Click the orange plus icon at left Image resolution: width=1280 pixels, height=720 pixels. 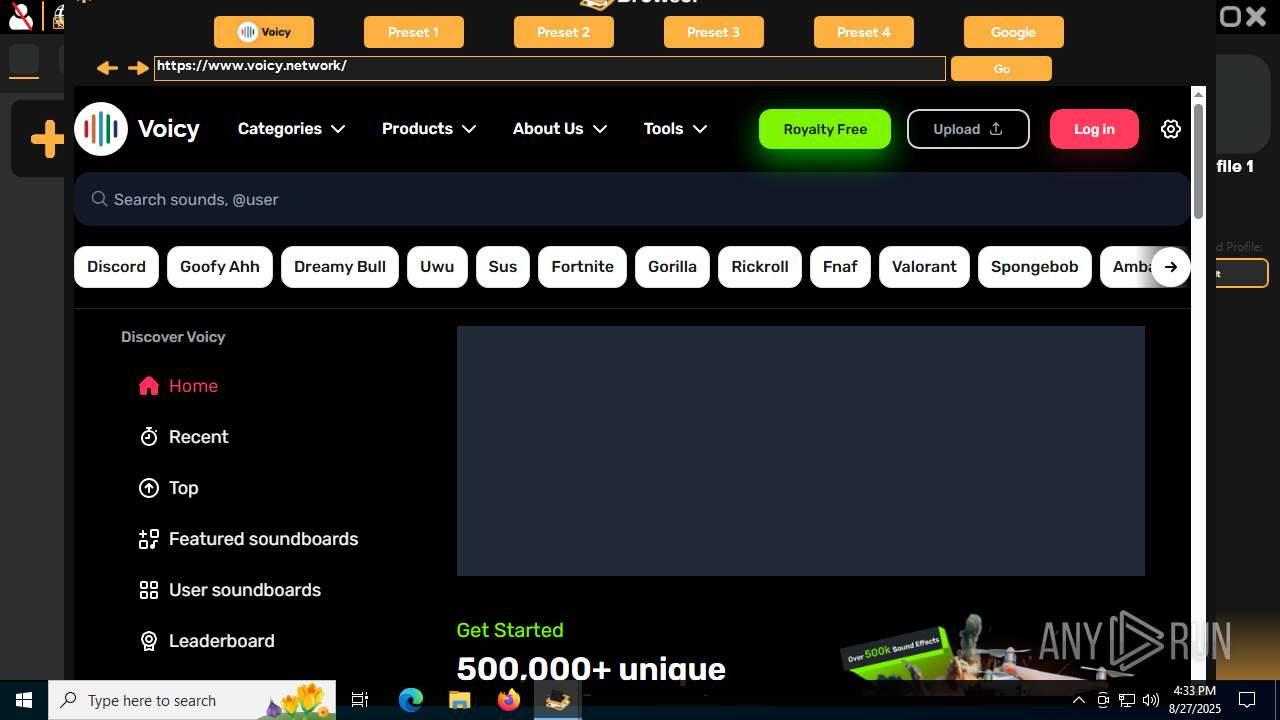coord(47,140)
